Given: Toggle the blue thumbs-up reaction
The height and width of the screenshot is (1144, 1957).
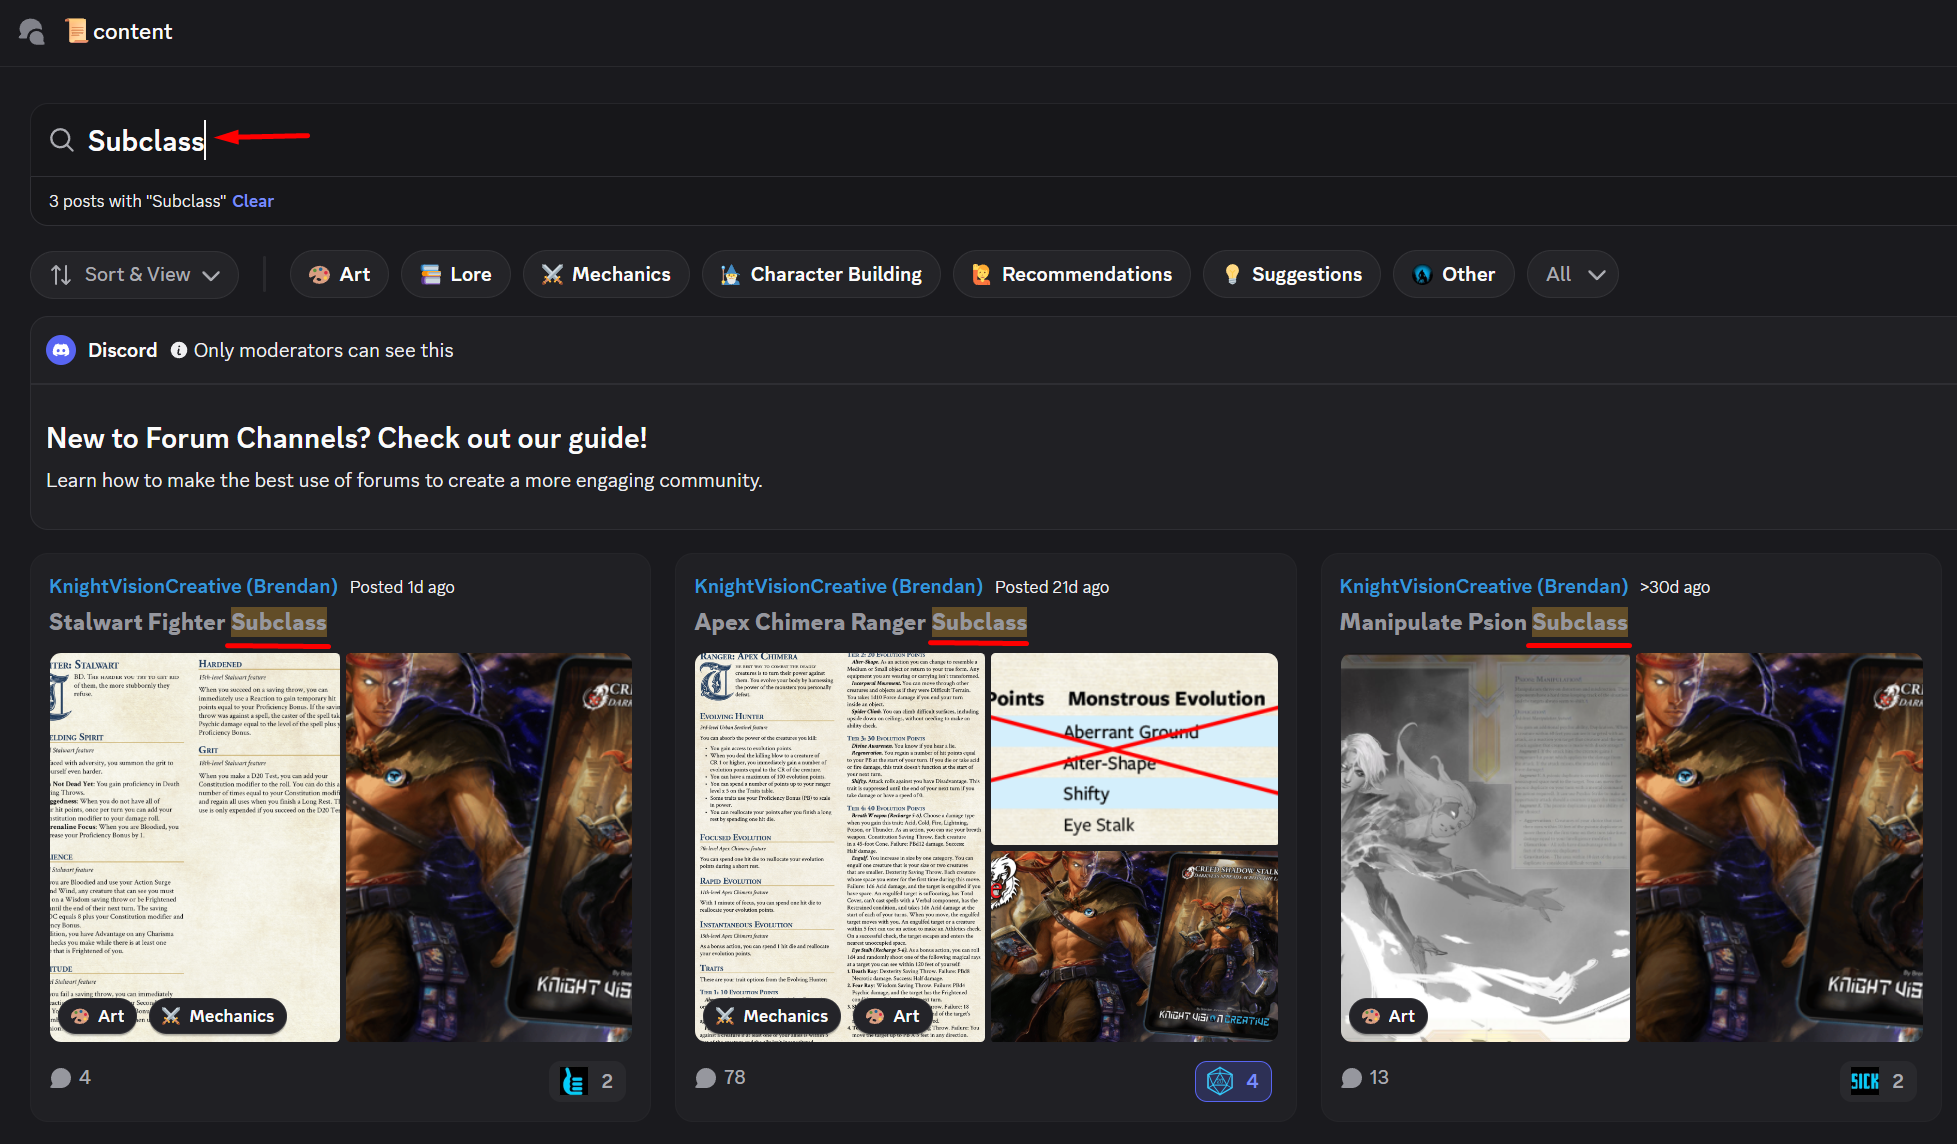Looking at the screenshot, I should click(587, 1081).
